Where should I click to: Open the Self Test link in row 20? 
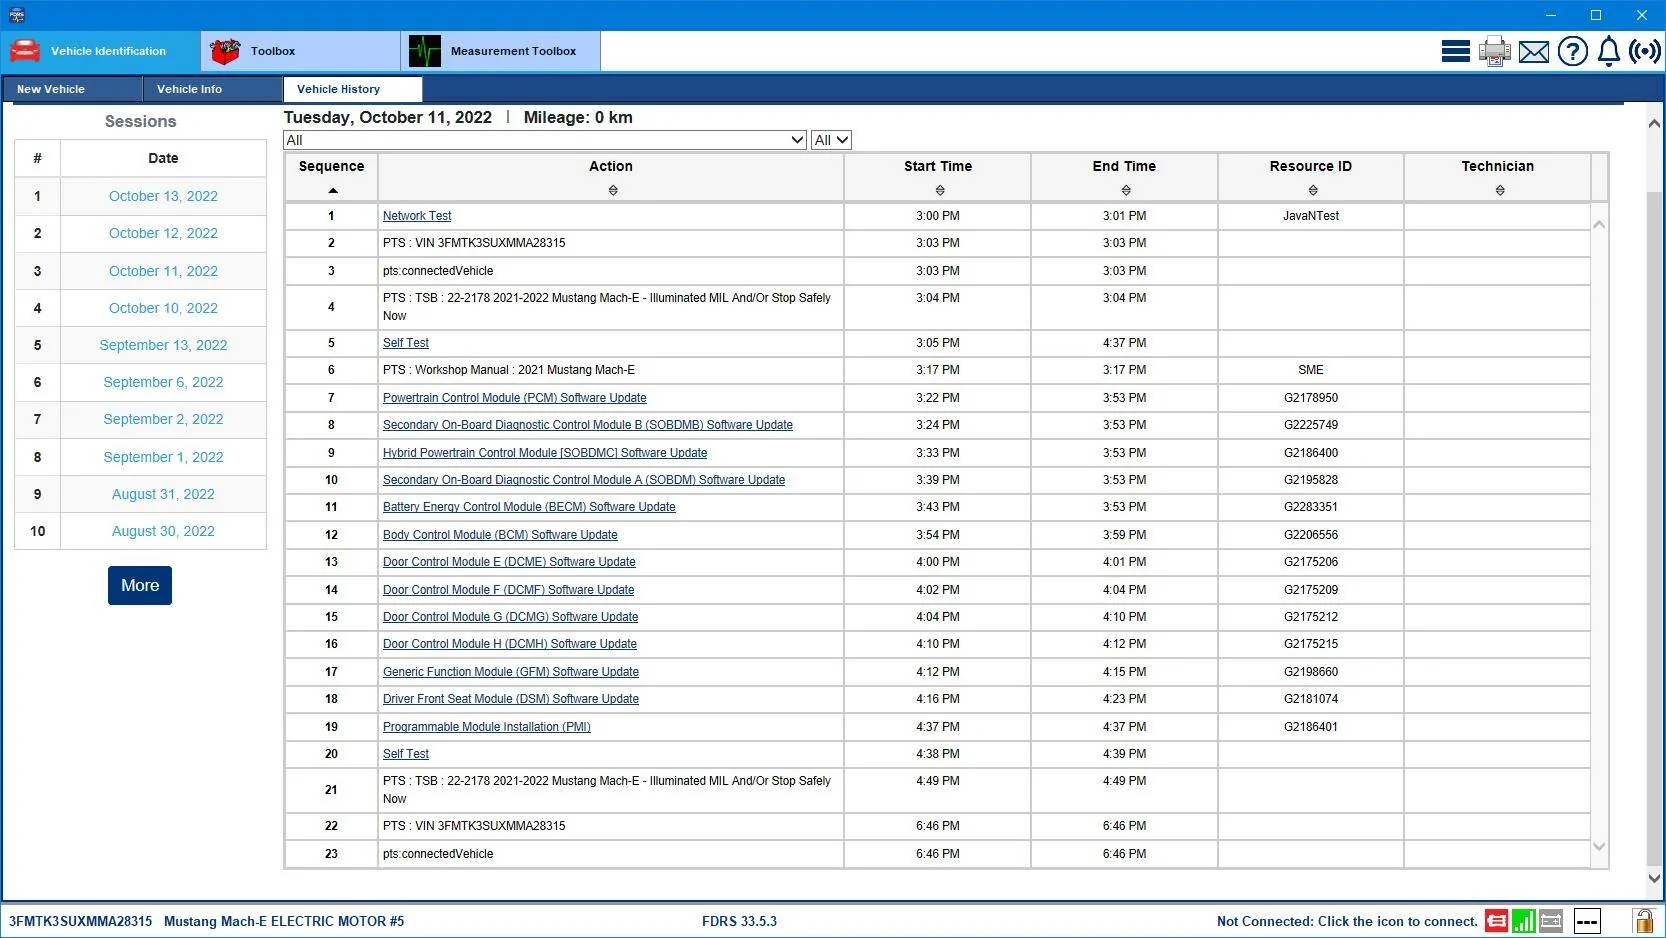(406, 754)
